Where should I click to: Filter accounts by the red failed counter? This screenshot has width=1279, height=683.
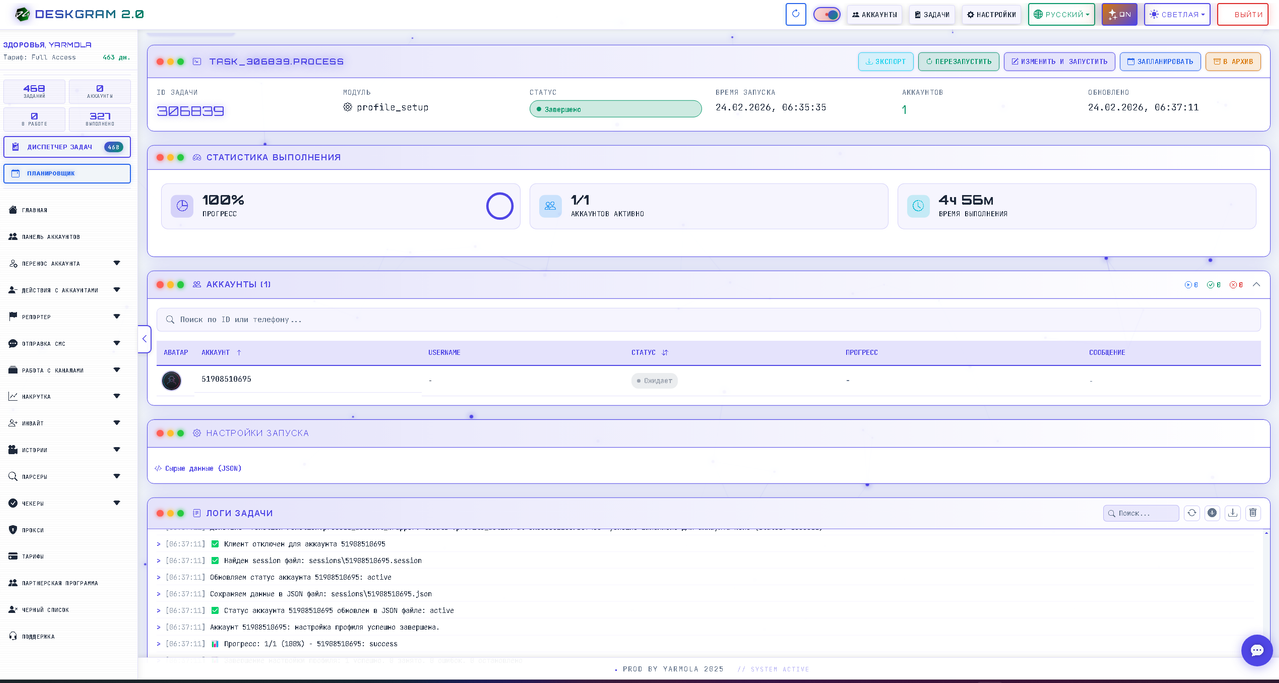click(x=1236, y=285)
